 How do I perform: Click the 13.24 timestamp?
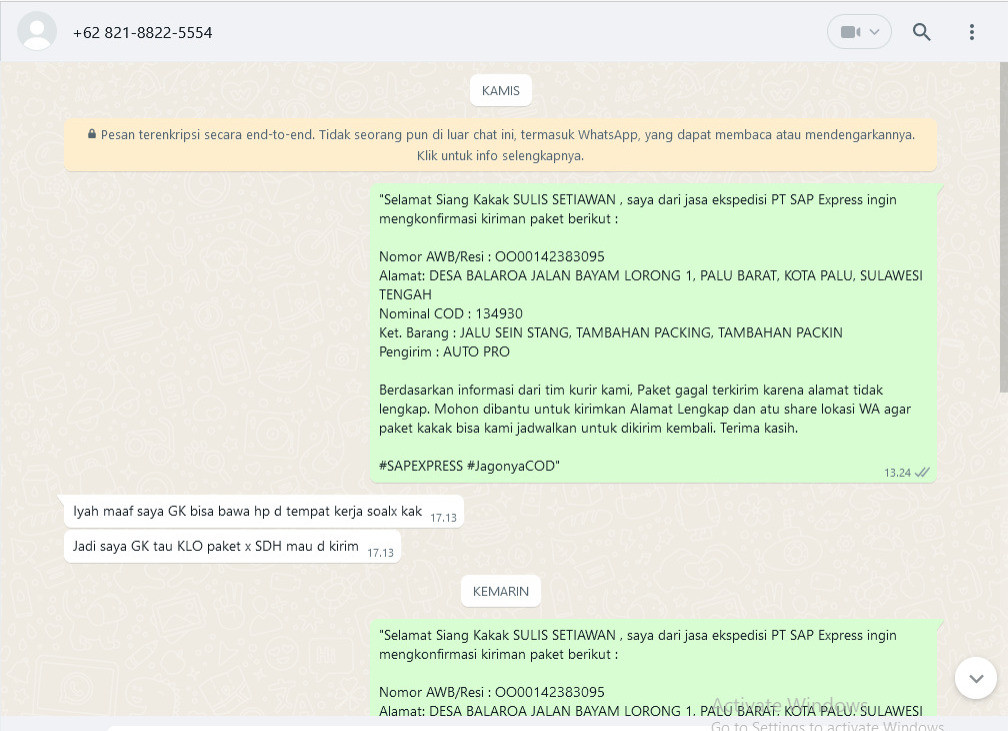coord(897,473)
